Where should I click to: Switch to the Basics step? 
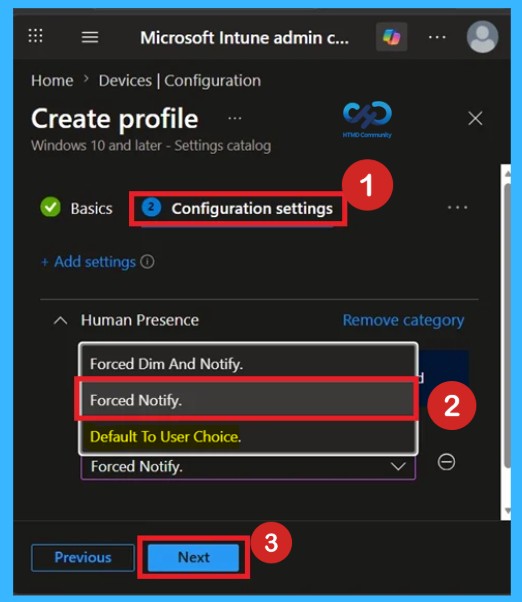pos(77,208)
